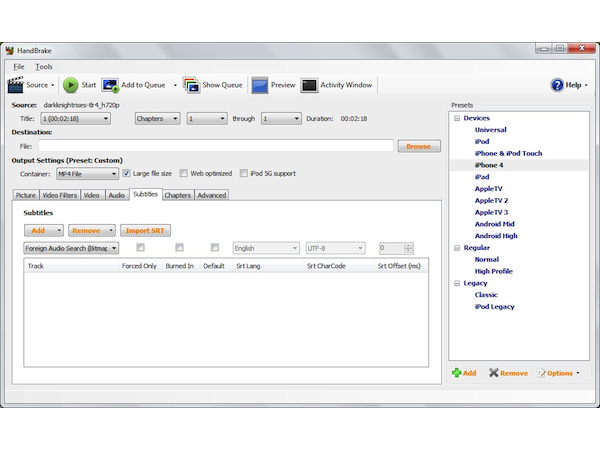The width and height of the screenshot is (600, 450).
Task: Select the iPhone 4 preset
Action: (x=489, y=165)
